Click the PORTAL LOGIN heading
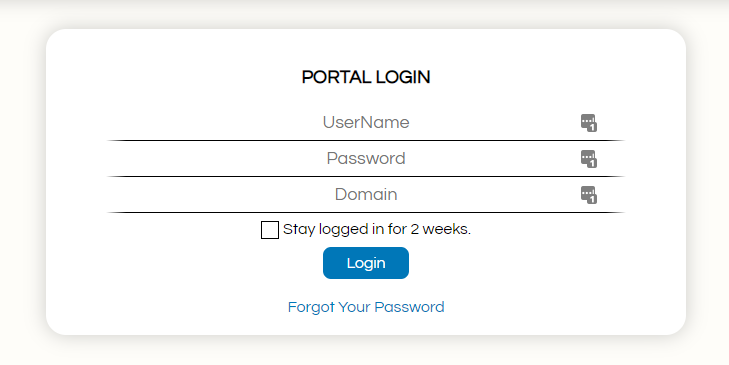 (x=366, y=77)
